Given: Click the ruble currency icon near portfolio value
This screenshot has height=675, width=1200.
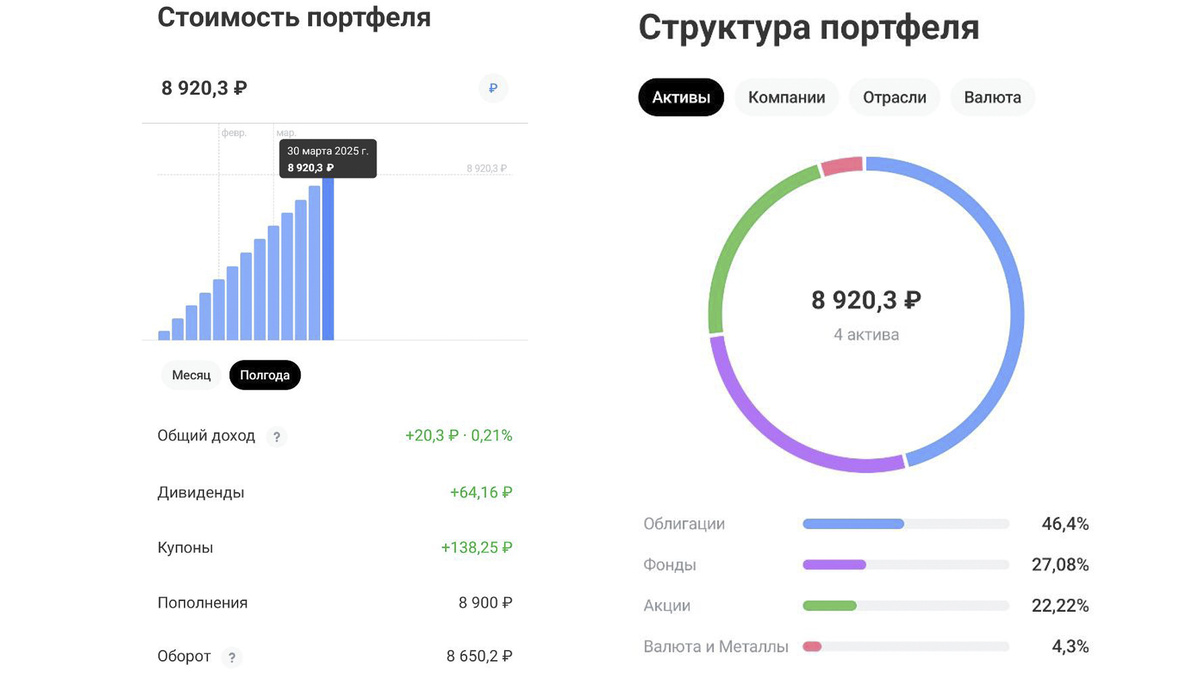Looking at the screenshot, I should (x=492, y=88).
